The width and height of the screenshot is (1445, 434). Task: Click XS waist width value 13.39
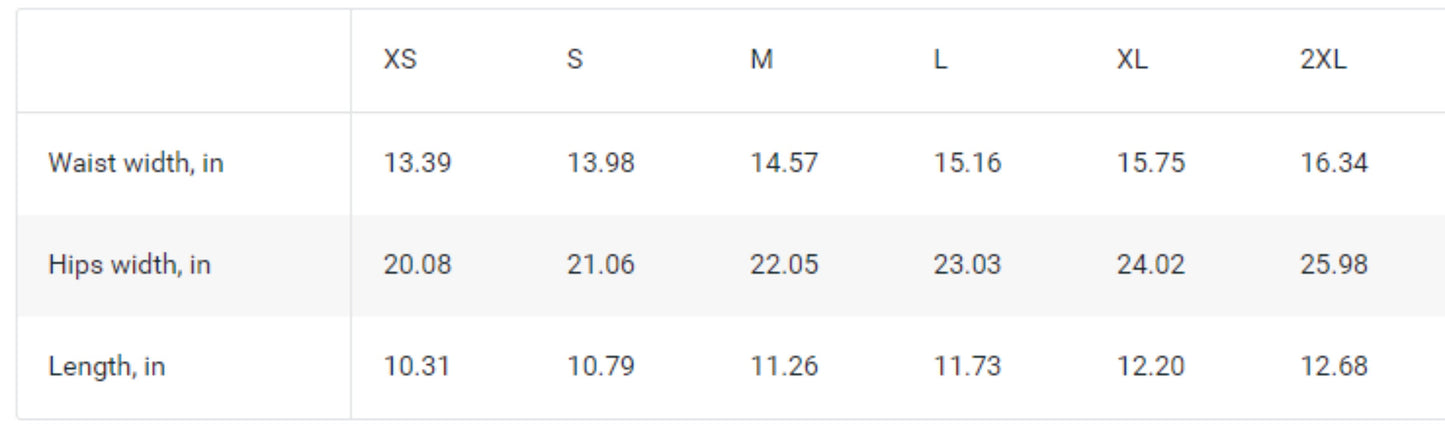(417, 163)
